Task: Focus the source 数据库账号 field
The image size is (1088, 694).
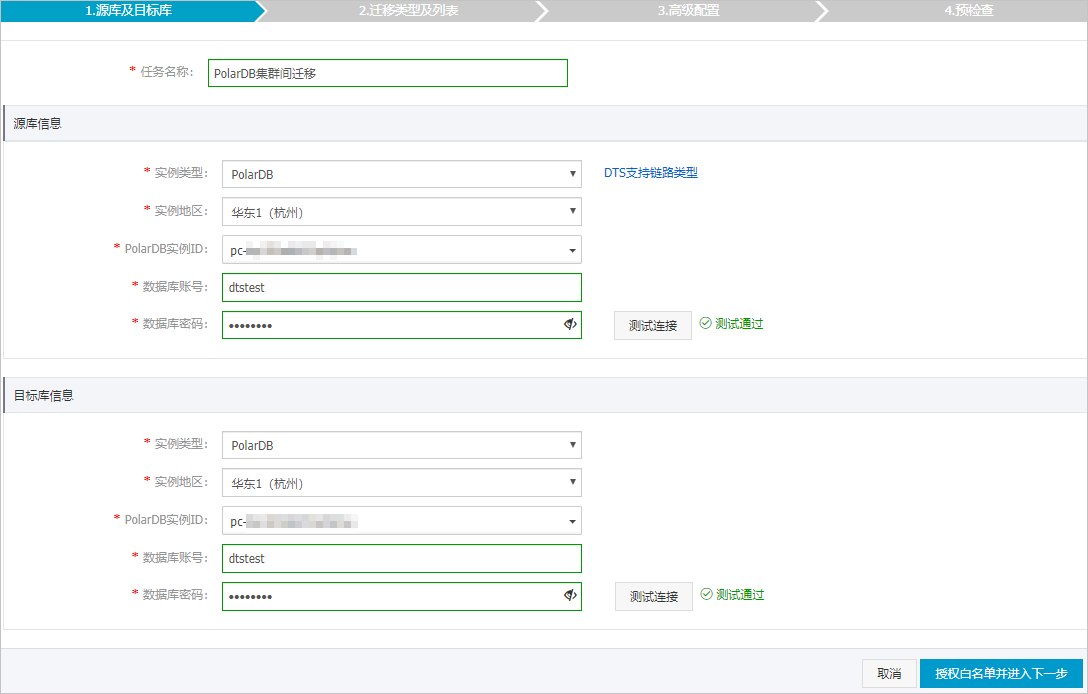Action: [x=402, y=287]
